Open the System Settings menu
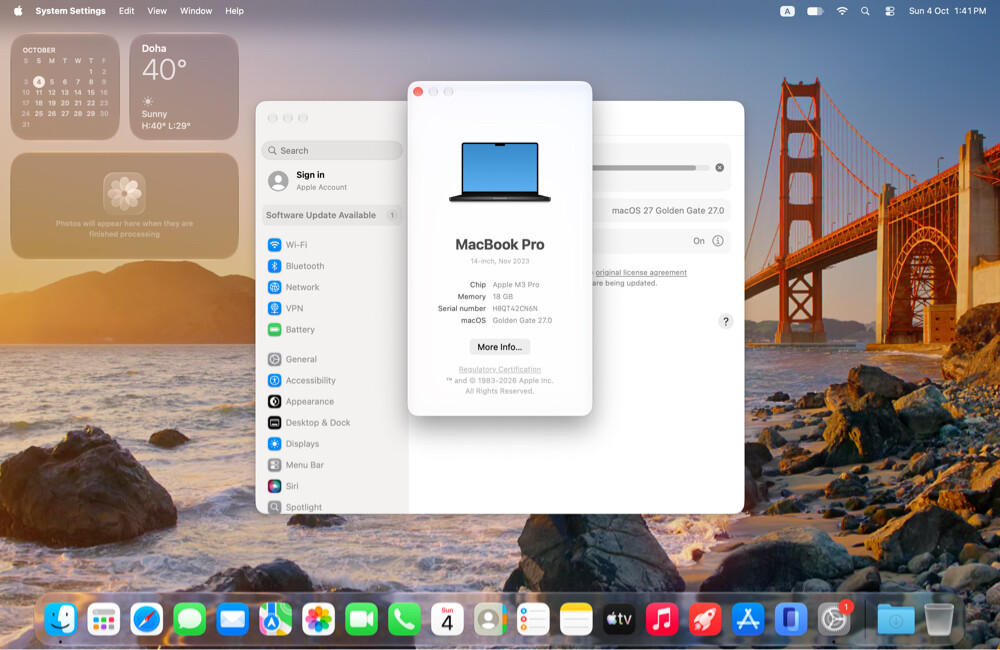 coord(70,11)
